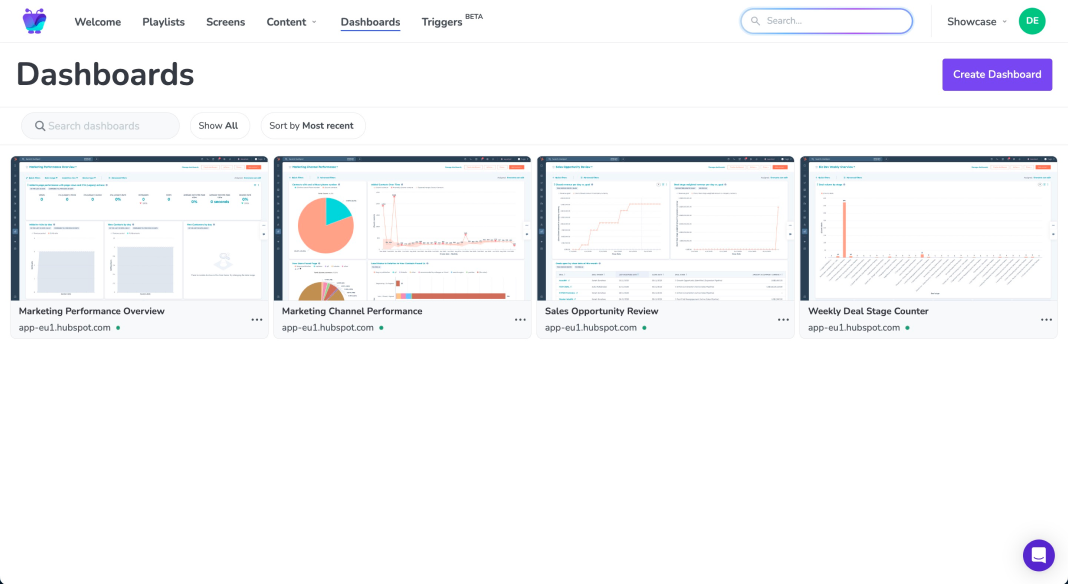Click magnifier icon in dashboards search field

click(41, 125)
